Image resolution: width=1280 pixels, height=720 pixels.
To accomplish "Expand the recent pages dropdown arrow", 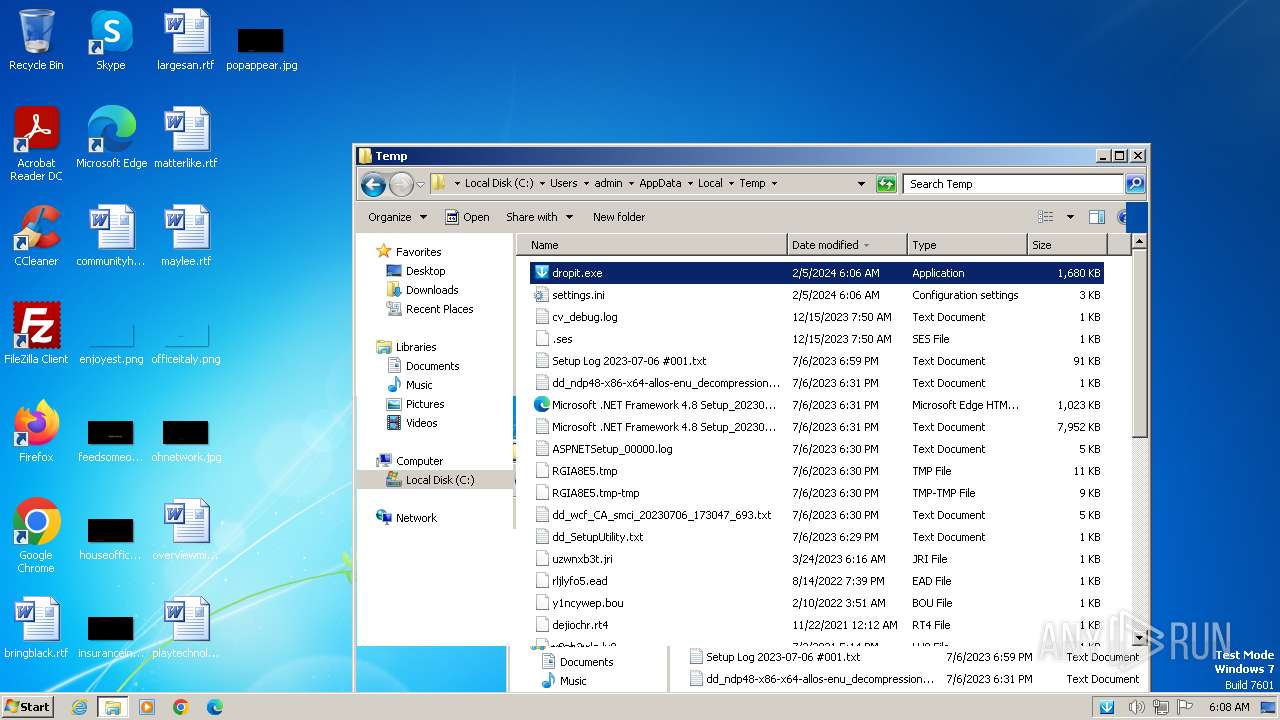I will click(x=421, y=184).
